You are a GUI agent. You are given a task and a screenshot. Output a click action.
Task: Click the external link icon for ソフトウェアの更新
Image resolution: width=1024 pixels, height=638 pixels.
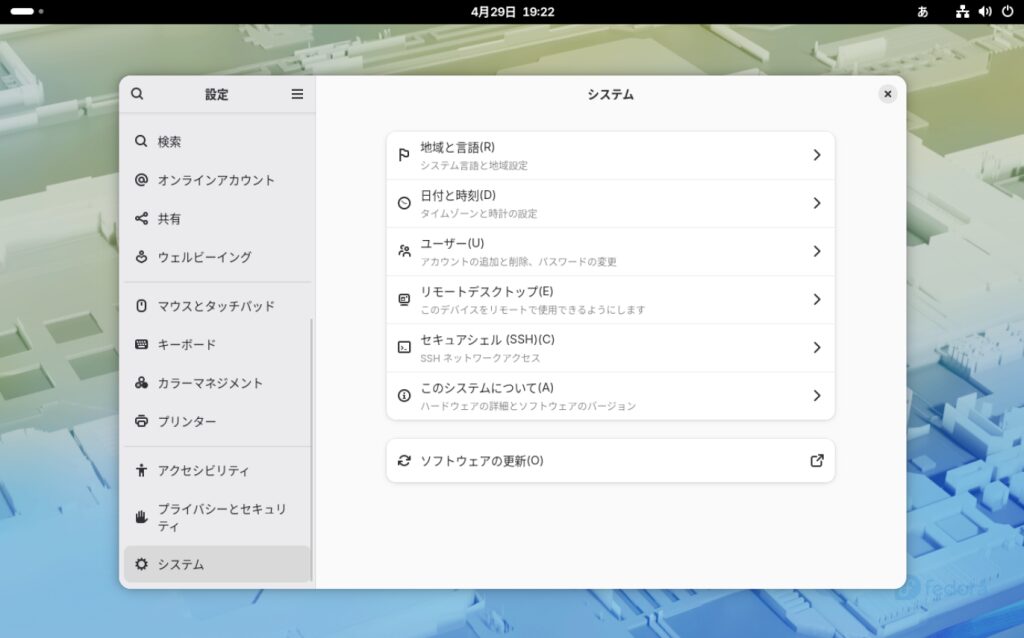click(816, 461)
